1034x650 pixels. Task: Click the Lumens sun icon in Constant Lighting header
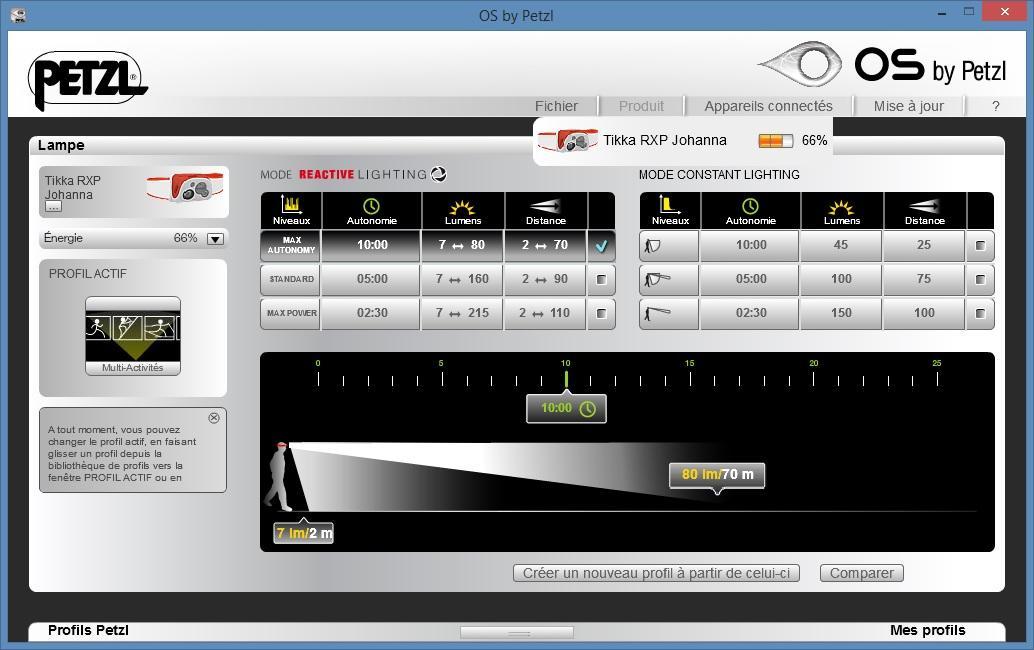tap(841, 206)
